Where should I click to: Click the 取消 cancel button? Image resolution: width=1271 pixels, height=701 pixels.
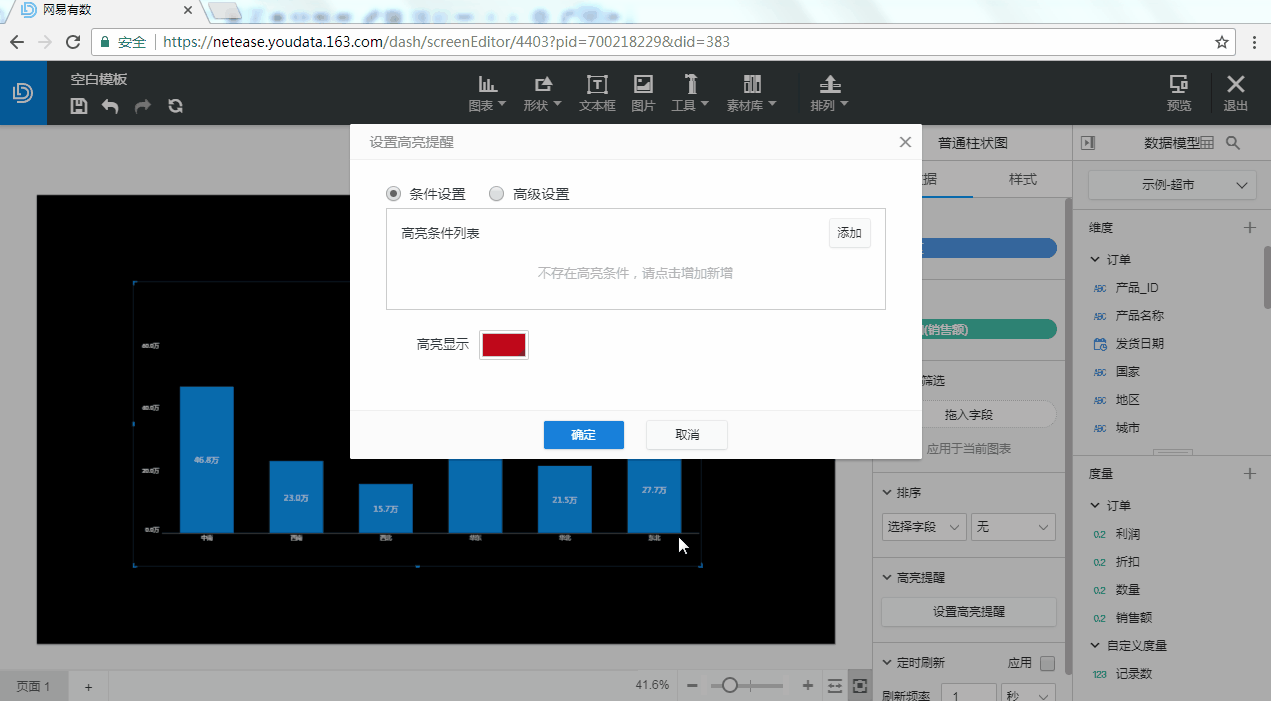tap(687, 435)
